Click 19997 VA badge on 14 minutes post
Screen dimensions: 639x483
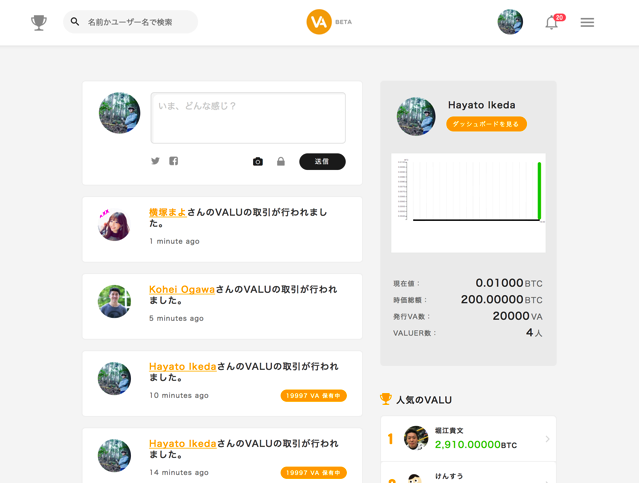coord(313,473)
